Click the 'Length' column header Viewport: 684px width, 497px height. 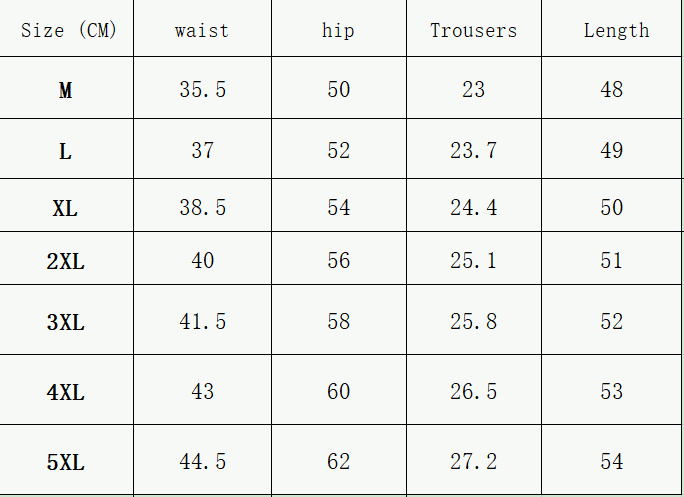pos(616,30)
